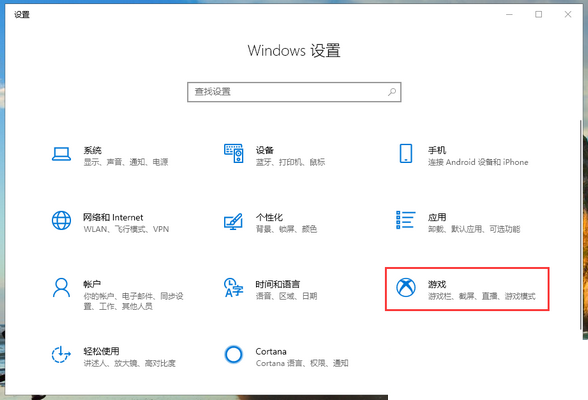
Task: Open the Cortana circle icon
Action: pyautogui.click(x=233, y=354)
